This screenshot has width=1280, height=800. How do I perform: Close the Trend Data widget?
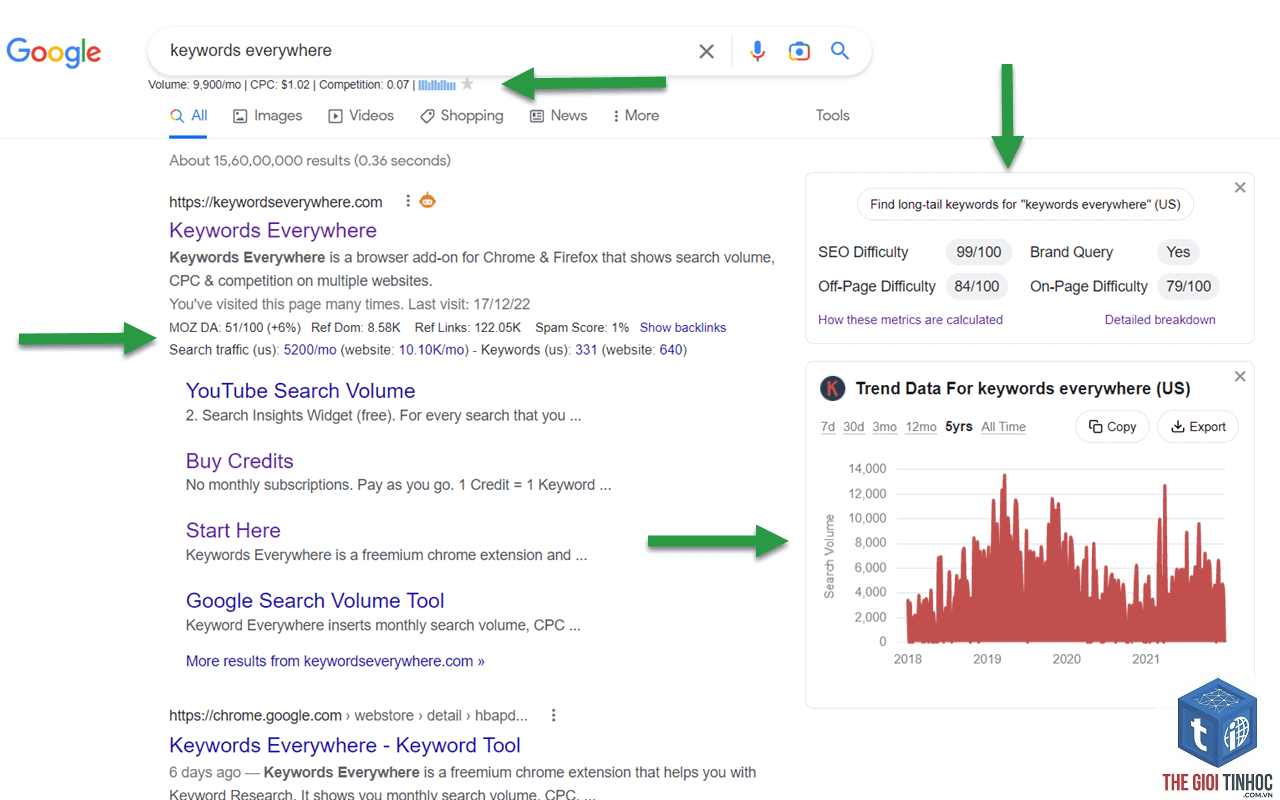(1240, 376)
